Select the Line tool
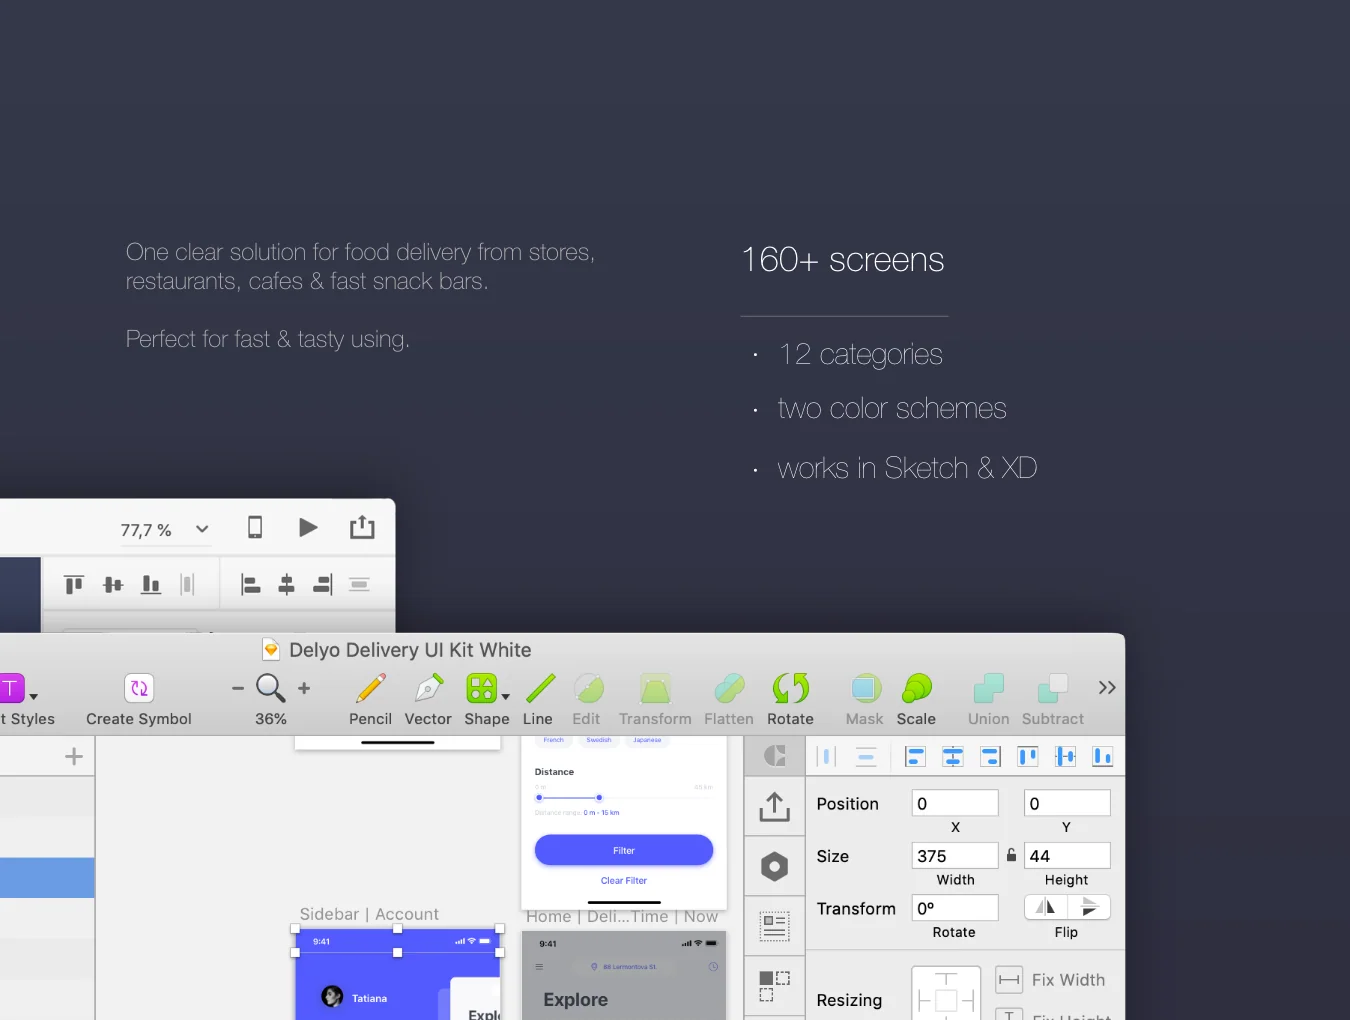1350x1020 pixels. pyautogui.click(x=539, y=700)
